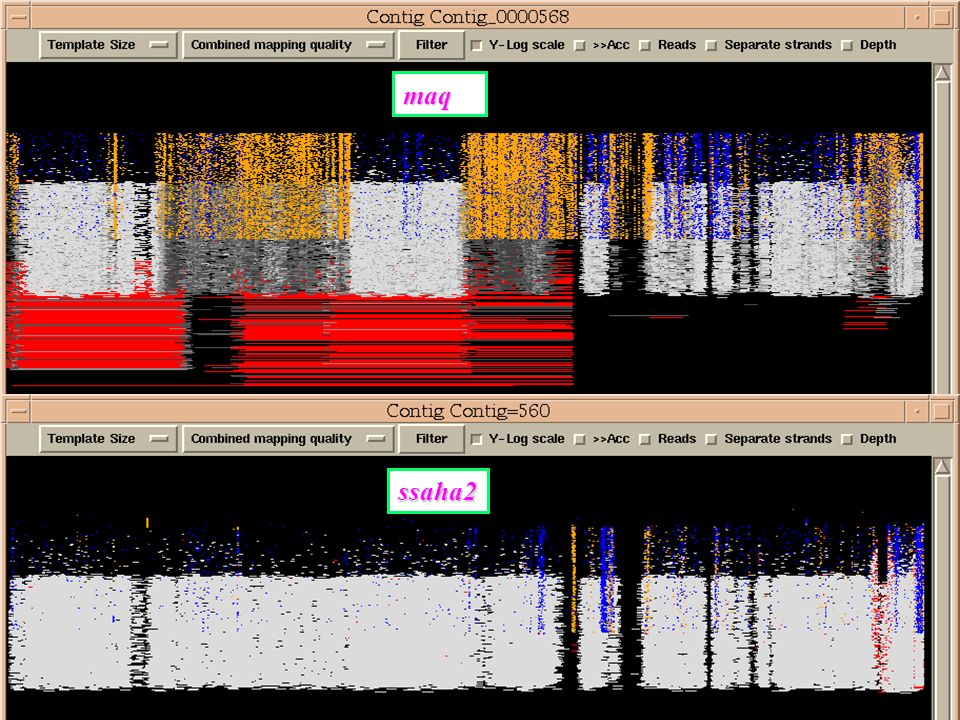Maximize the Contig_0000568 window

[941, 17]
